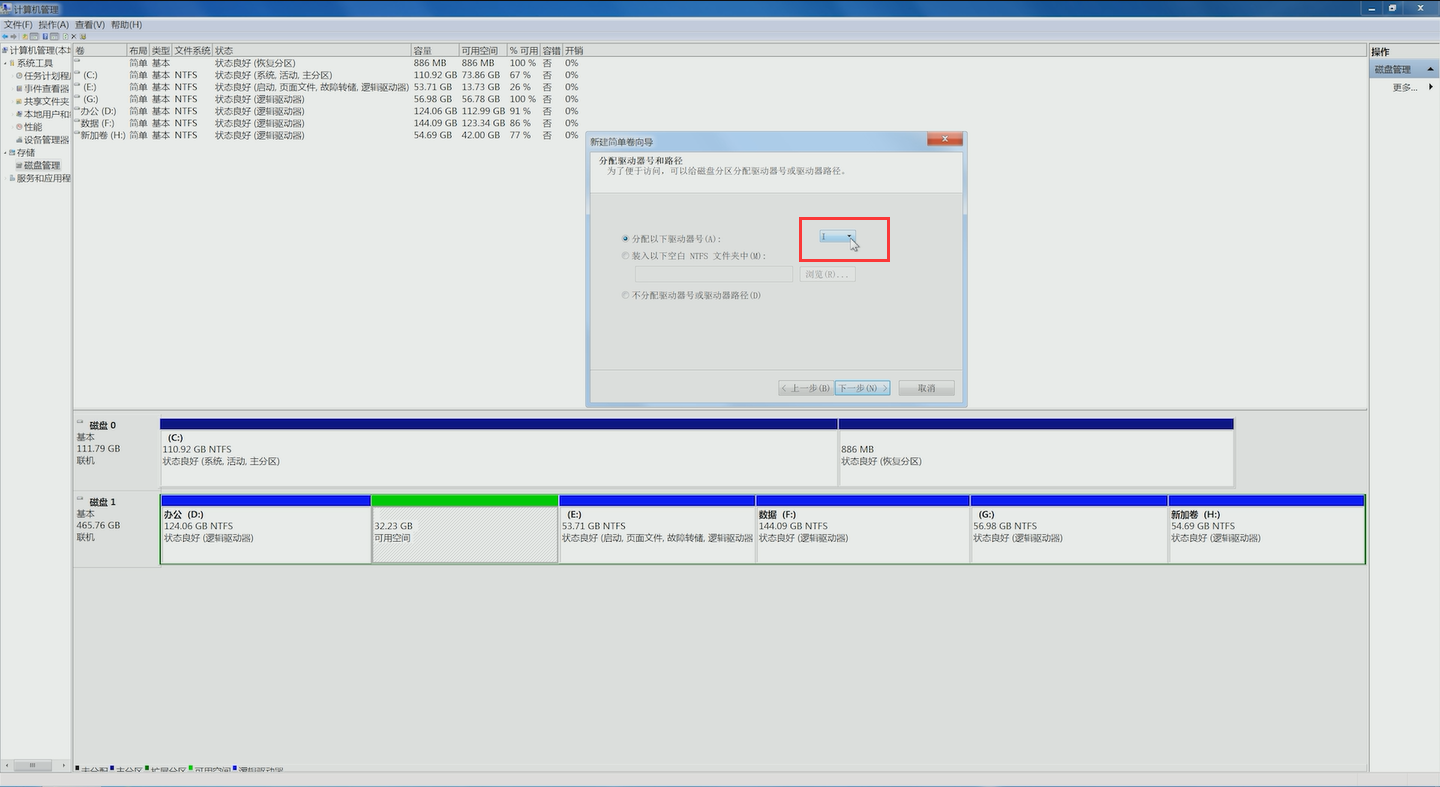This screenshot has height=787, width=1440.
Task: Click 下一步(N) in the wizard
Action: 862,388
